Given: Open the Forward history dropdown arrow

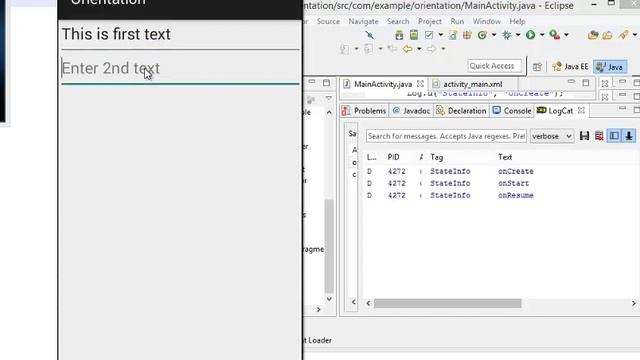Looking at the screenshot, I should point(443,49).
